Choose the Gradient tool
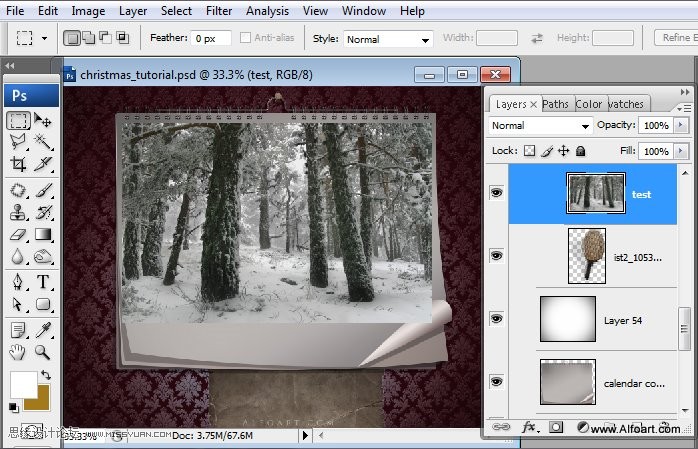Viewport: 698px width, 449px height. coord(43,235)
